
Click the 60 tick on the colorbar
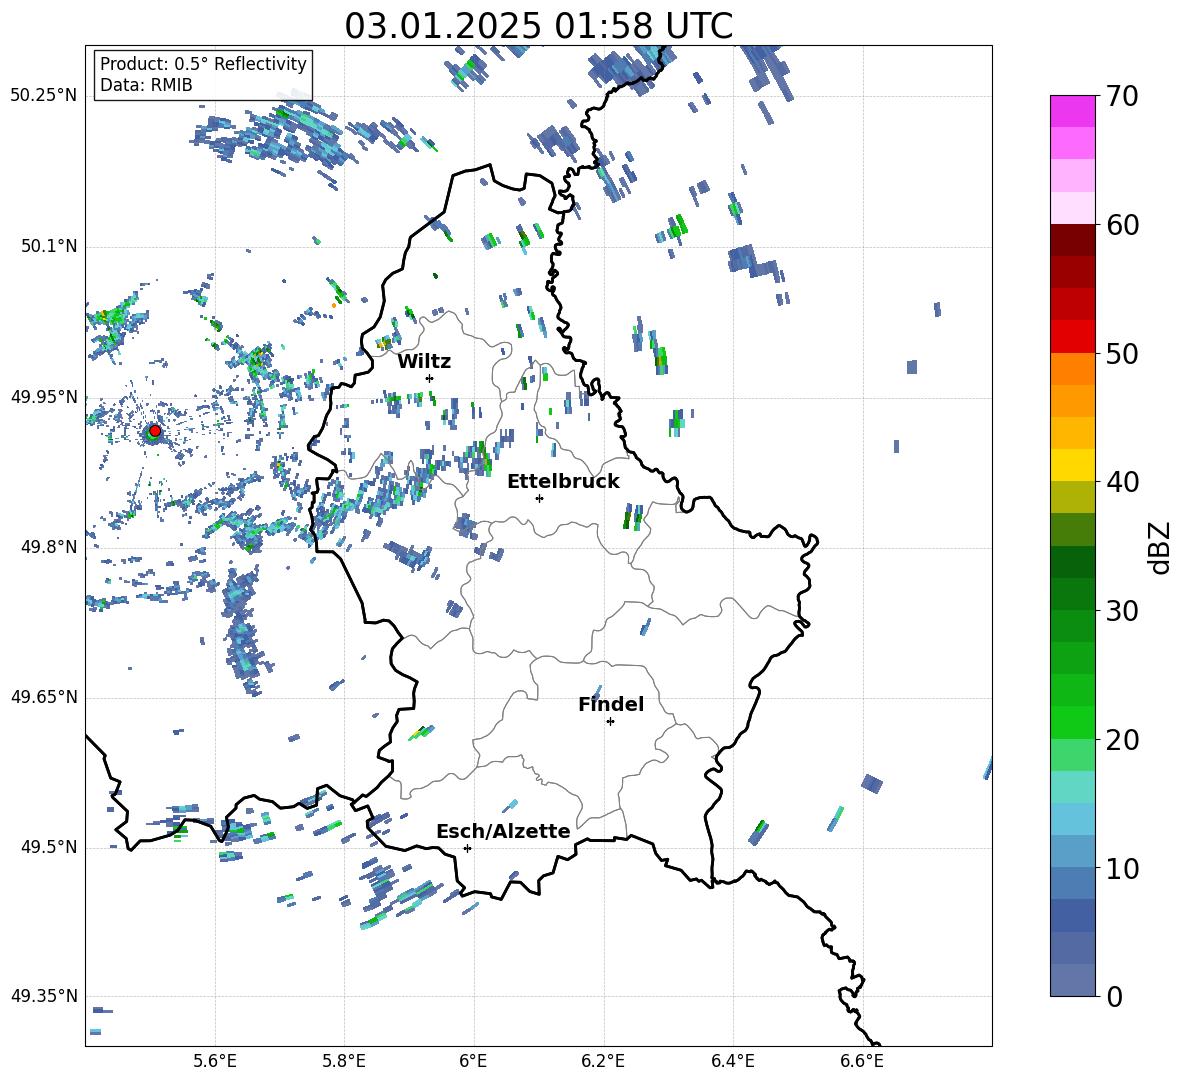1122,225
